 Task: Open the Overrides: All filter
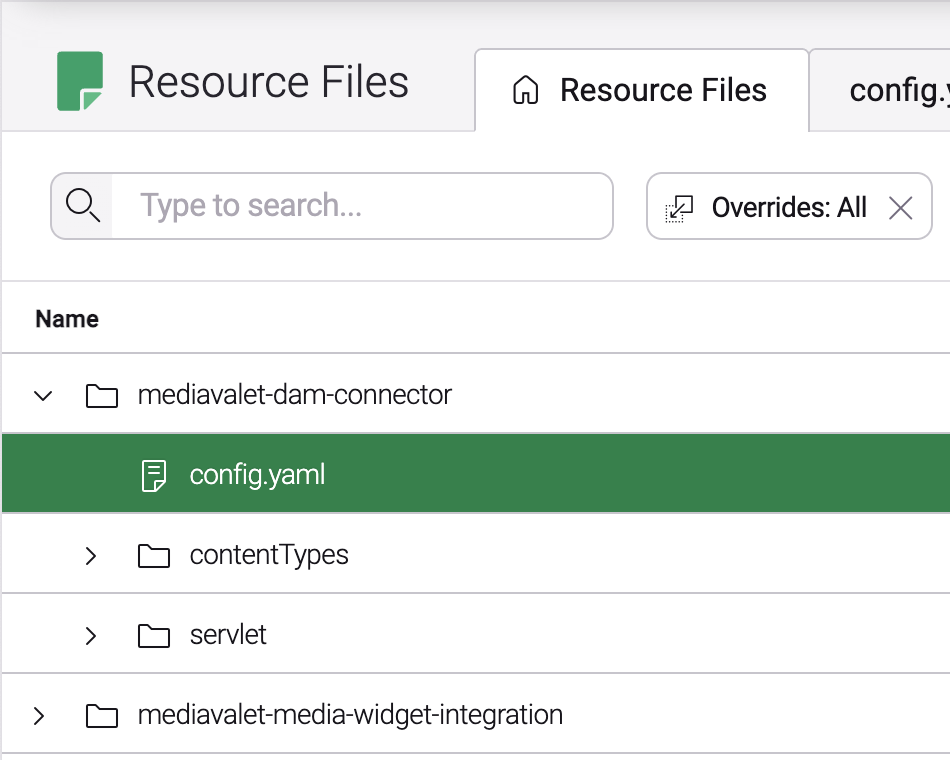(789, 206)
